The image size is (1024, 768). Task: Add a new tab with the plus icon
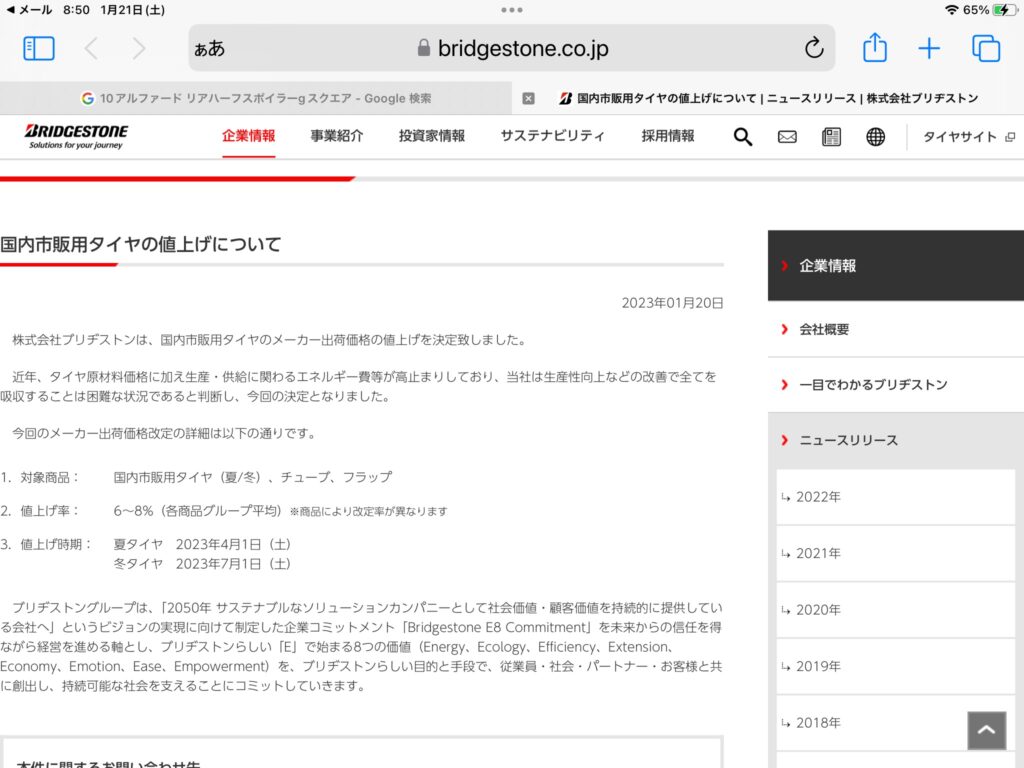[x=929, y=48]
